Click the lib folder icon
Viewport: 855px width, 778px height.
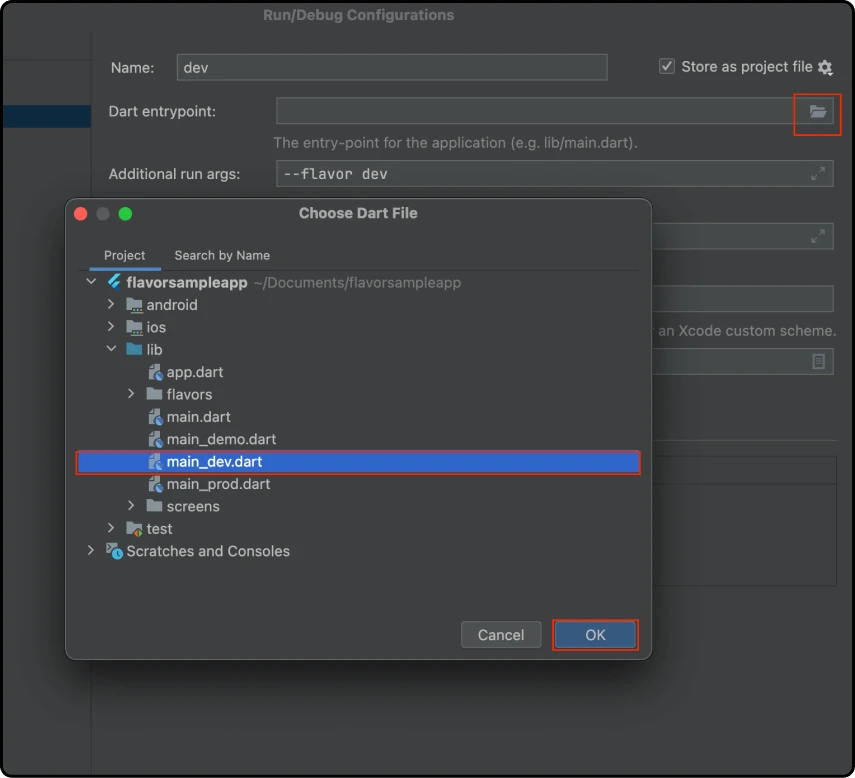[x=135, y=349]
